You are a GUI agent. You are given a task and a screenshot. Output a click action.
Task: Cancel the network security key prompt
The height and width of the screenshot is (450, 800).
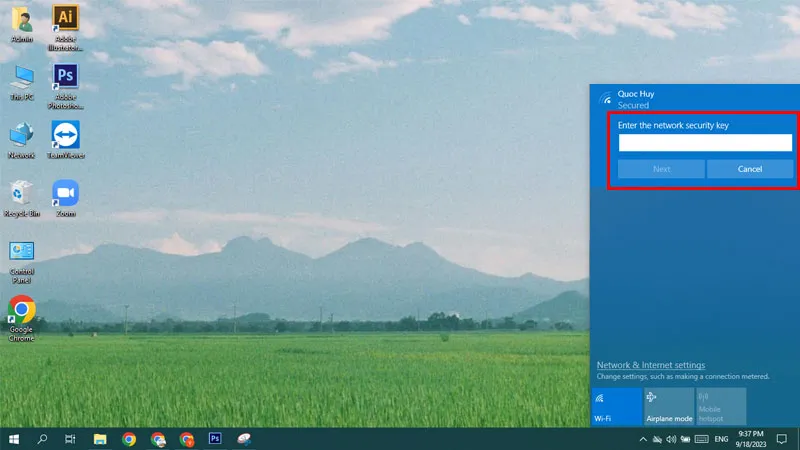750,169
